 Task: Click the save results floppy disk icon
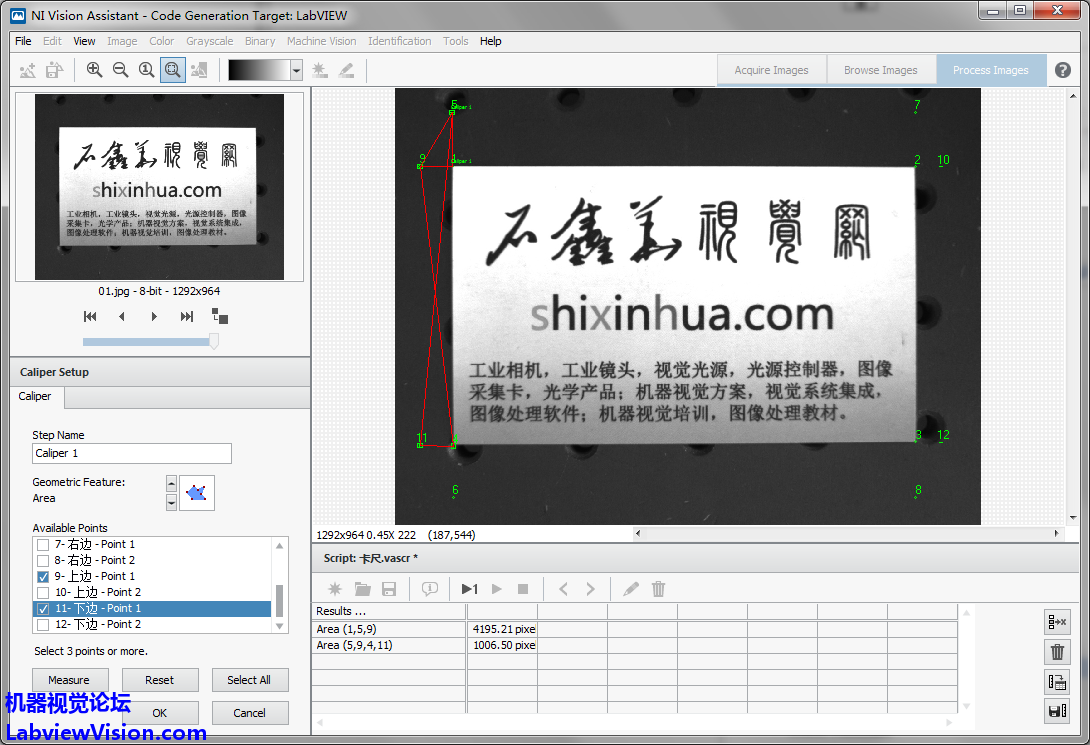point(1056,712)
